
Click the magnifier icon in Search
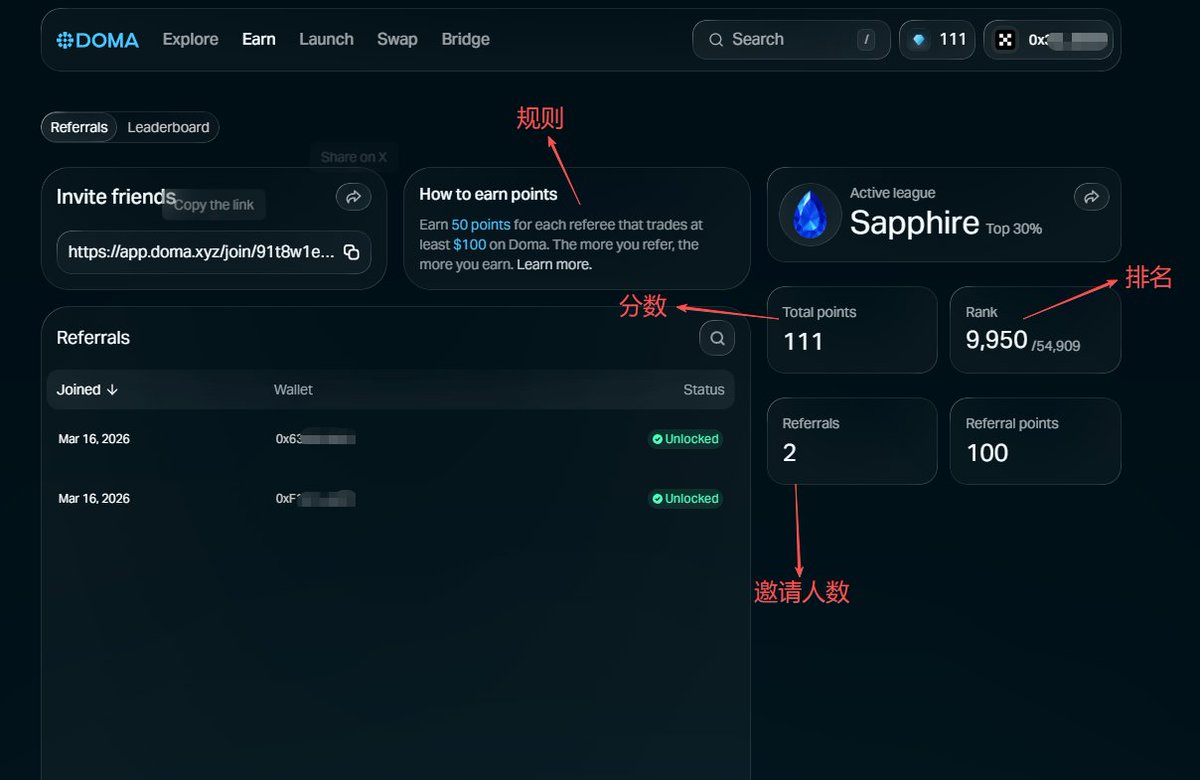(716, 40)
